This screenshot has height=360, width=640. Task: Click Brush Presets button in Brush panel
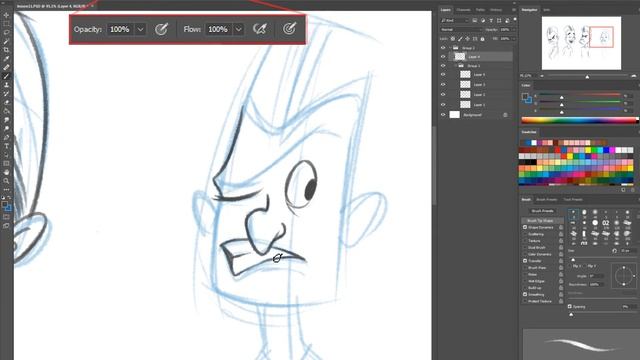(542, 211)
